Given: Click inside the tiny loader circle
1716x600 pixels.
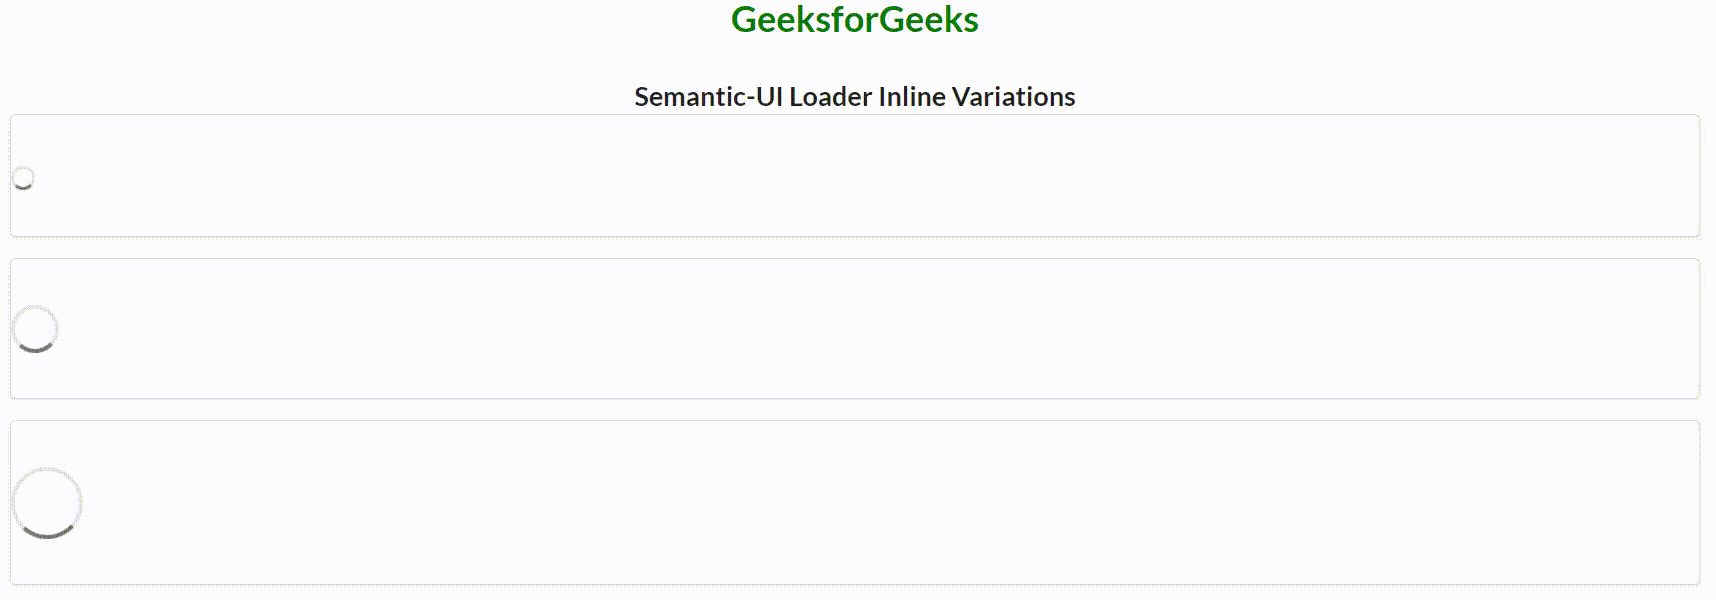Looking at the screenshot, I should 23,177.
